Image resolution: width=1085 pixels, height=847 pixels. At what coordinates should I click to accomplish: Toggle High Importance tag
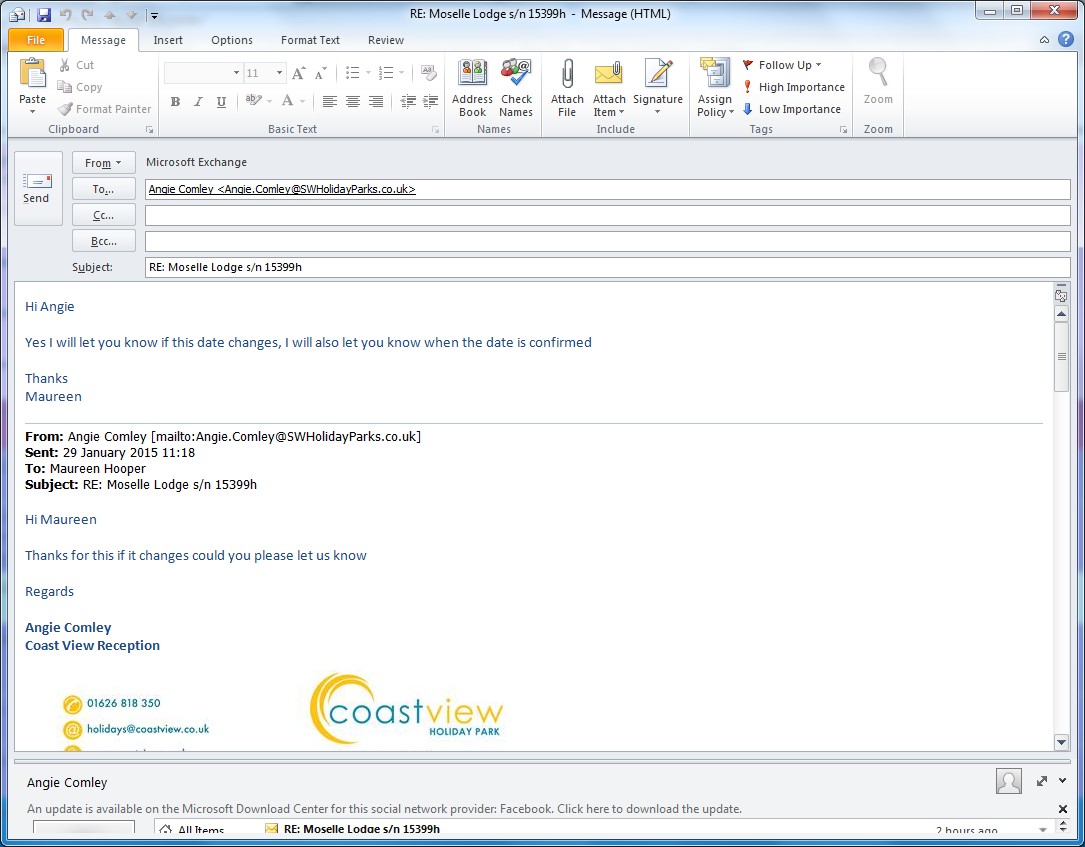(x=794, y=87)
